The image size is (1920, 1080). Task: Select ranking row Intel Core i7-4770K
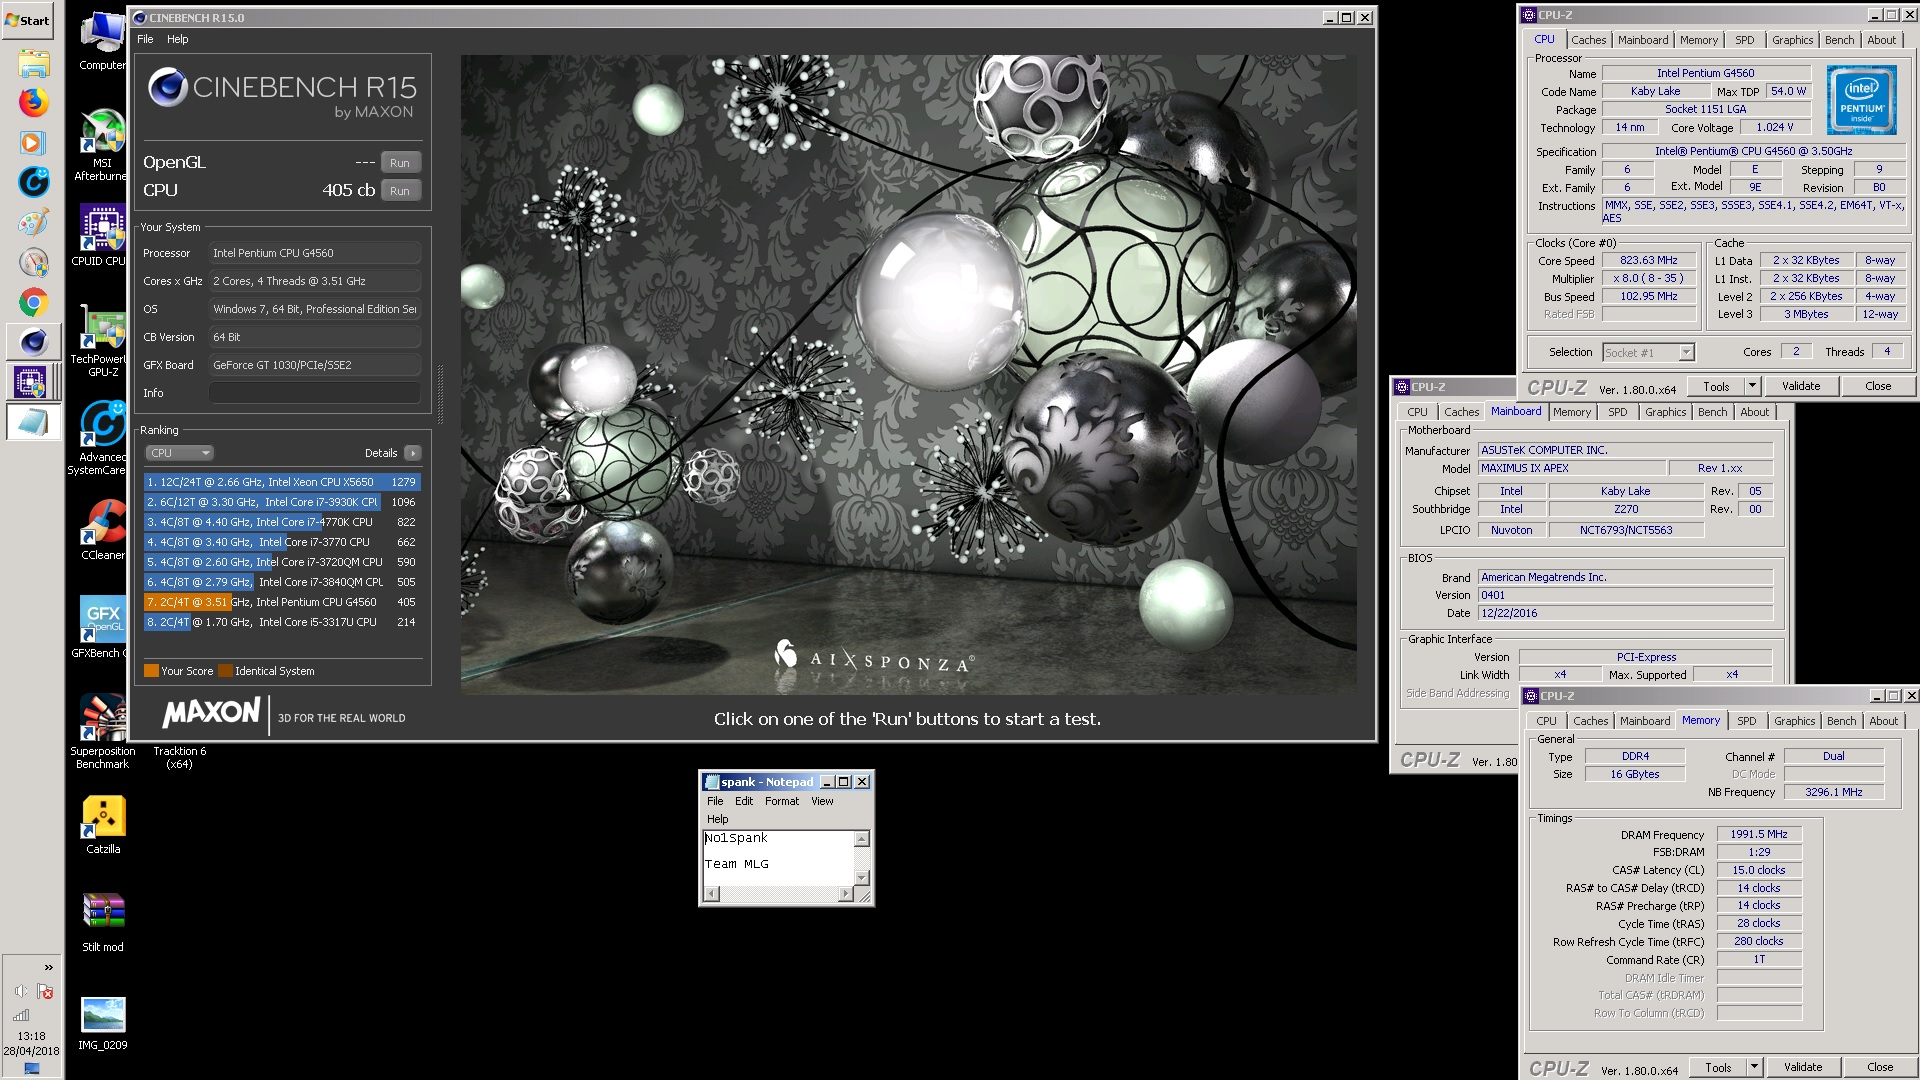(x=282, y=522)
